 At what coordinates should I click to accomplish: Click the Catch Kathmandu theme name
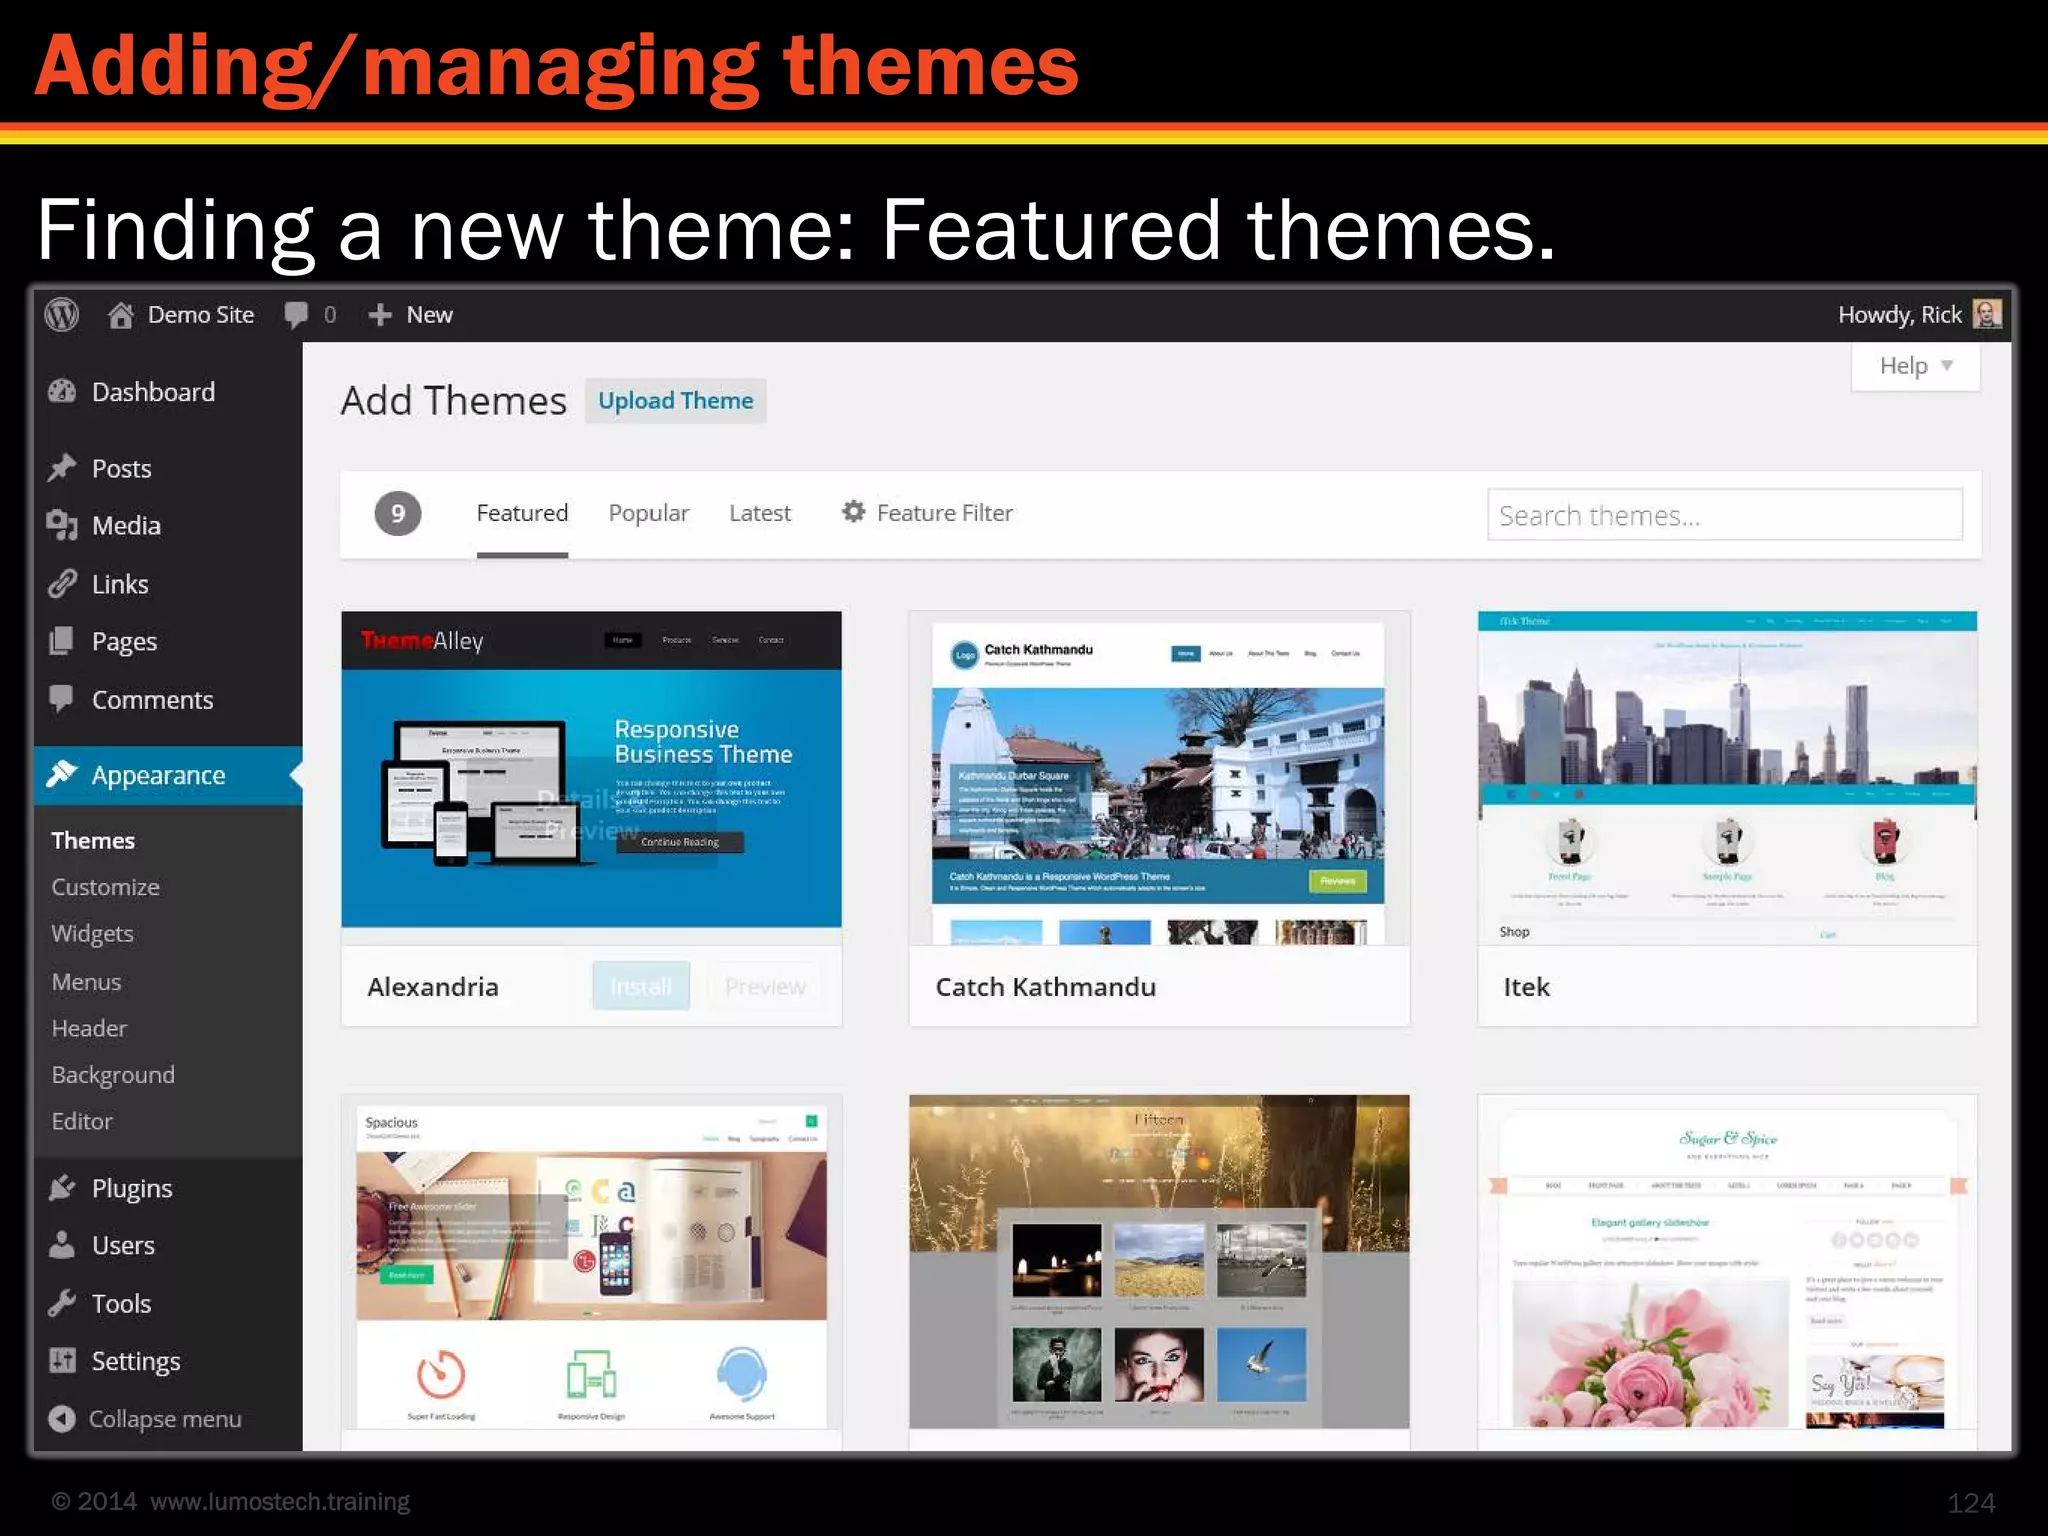click(1045, 986)
